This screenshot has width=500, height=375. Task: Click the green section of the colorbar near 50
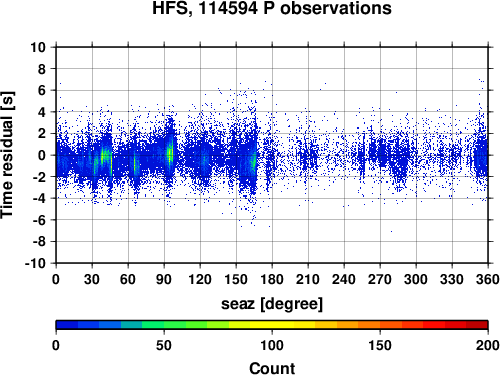(x=164, y=325)
